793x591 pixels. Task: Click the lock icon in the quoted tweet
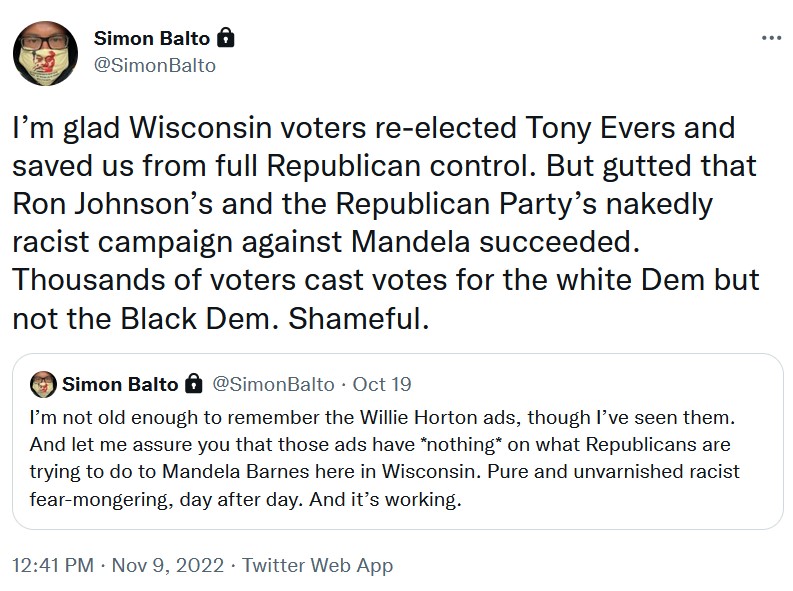click(x=193, y=384)
